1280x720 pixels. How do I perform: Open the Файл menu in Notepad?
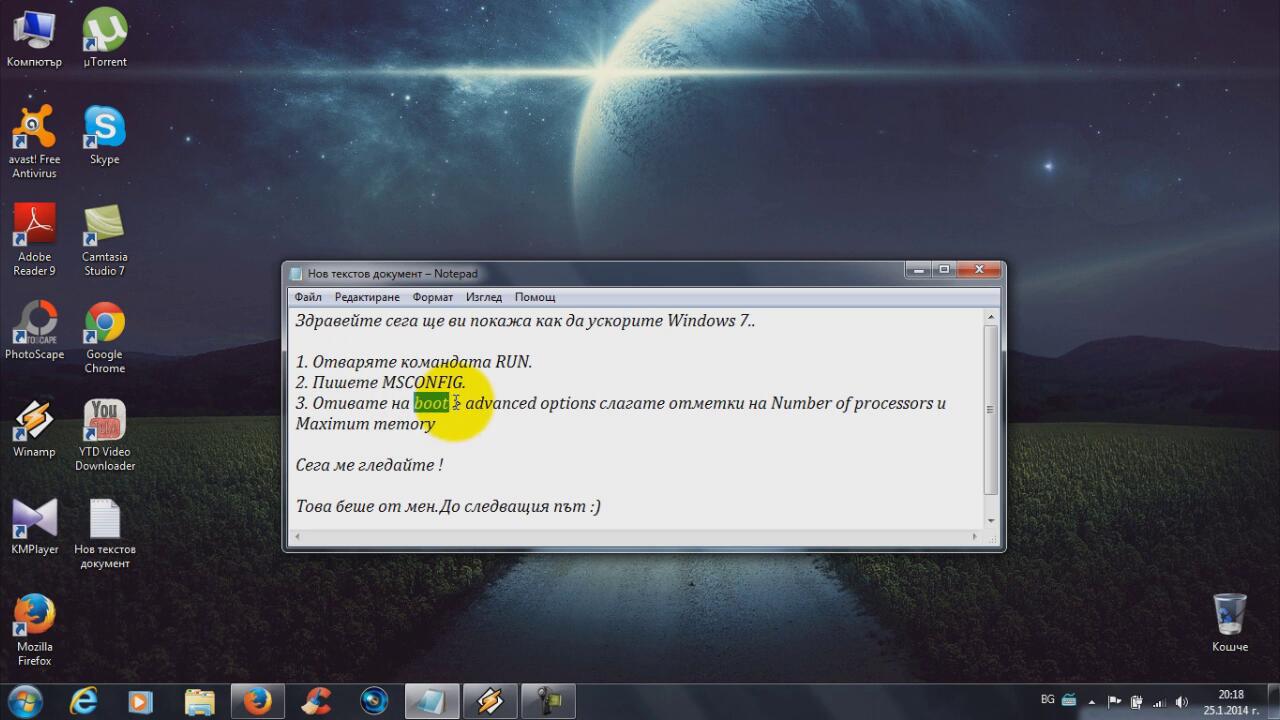pyautogui.click(x=308, y=297)
